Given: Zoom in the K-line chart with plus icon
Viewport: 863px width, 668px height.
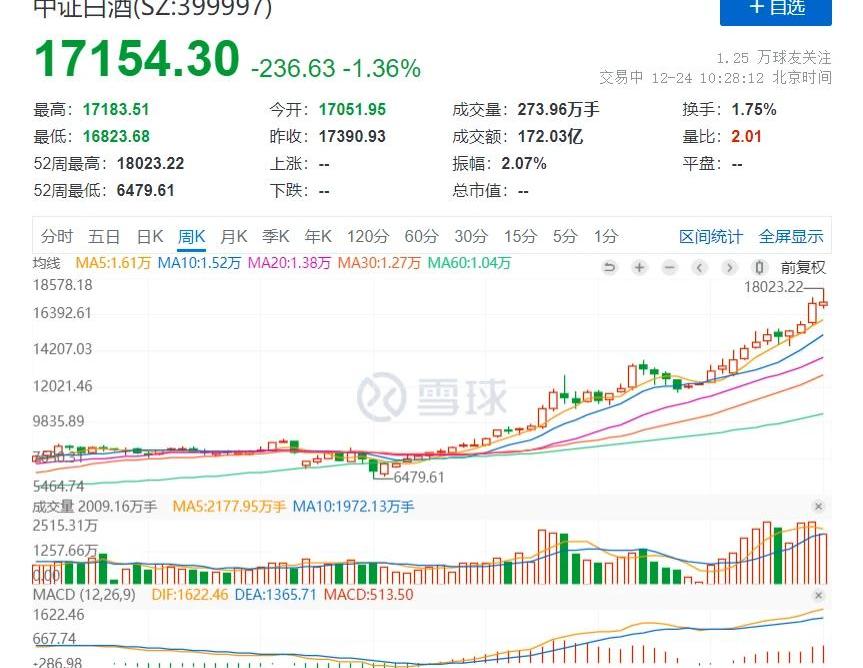Looking at the screenshot, I should tap(640, 267).
